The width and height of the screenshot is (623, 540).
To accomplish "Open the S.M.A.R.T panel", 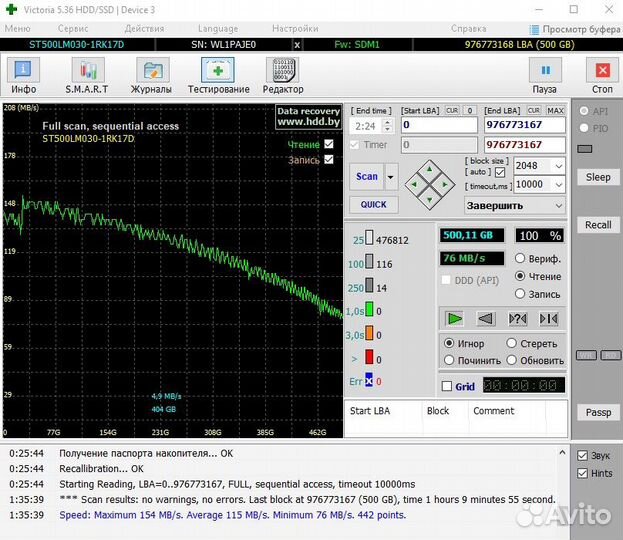I will pos(87,76).
